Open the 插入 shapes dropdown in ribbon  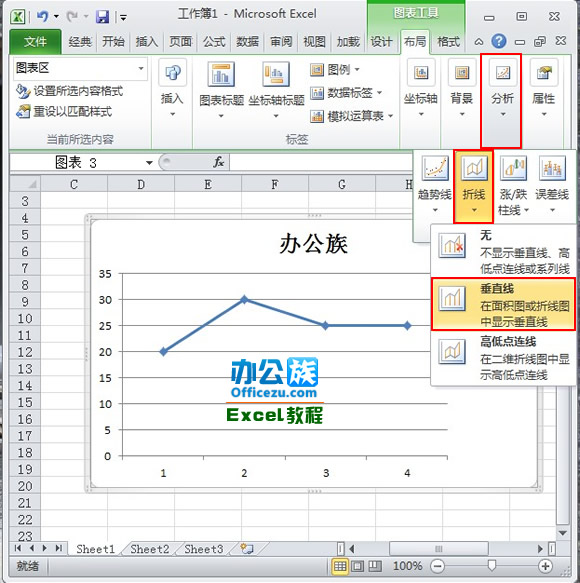click(172, 89)
